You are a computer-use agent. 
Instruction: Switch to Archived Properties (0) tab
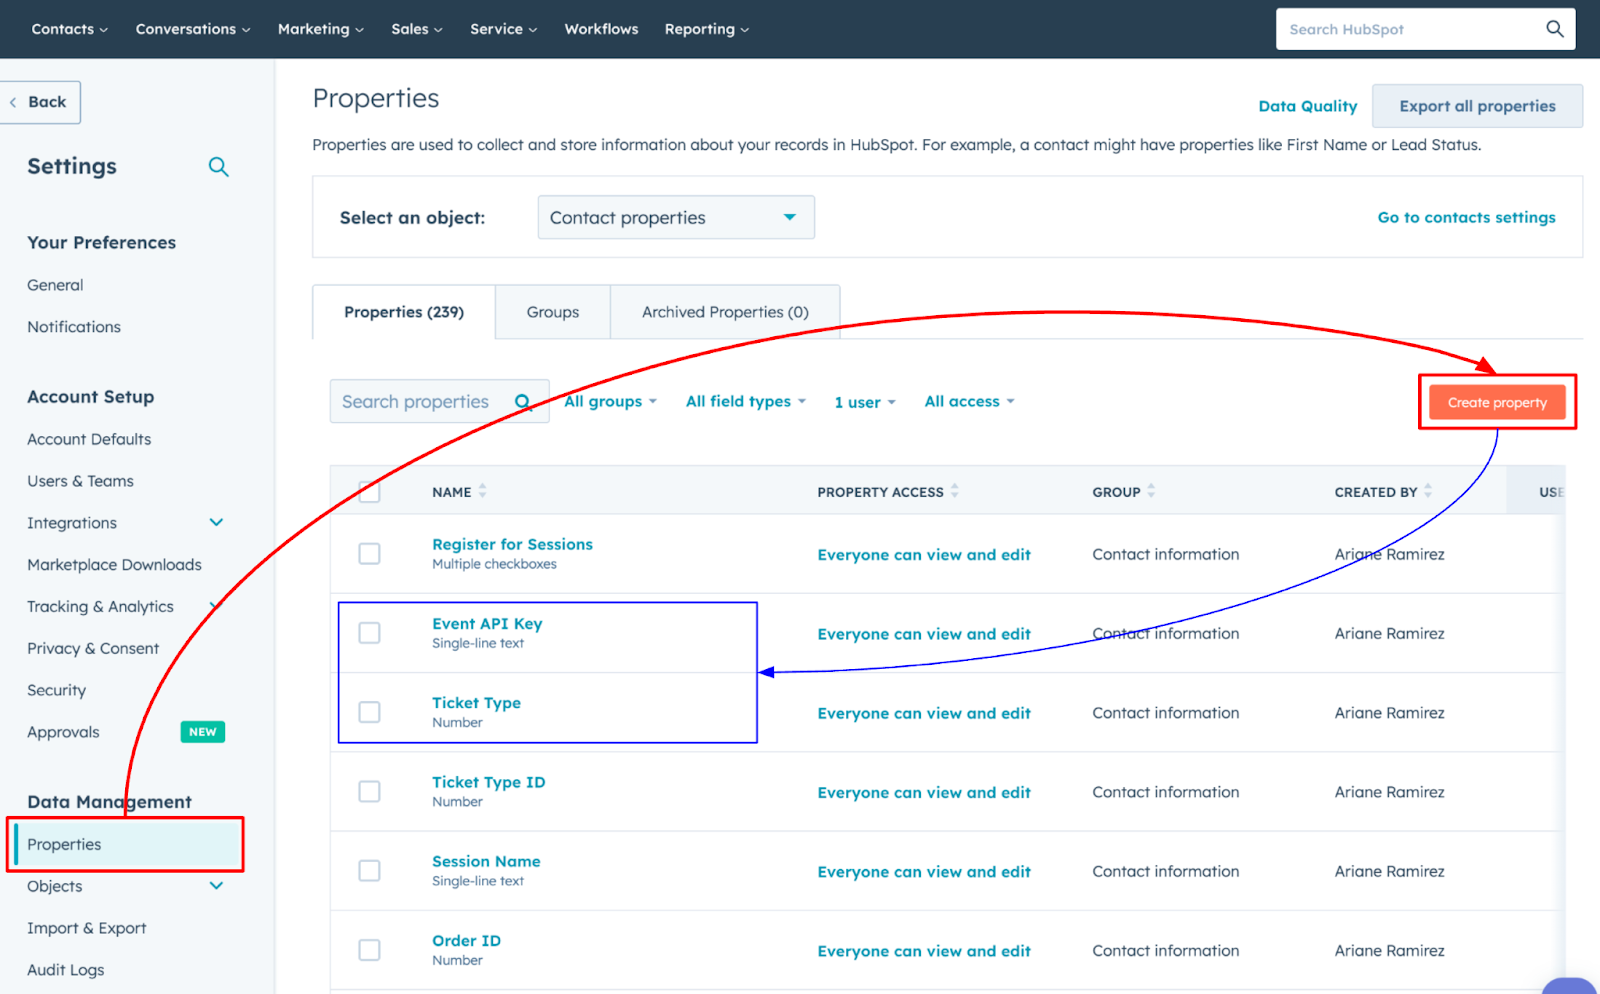[725, 312]
